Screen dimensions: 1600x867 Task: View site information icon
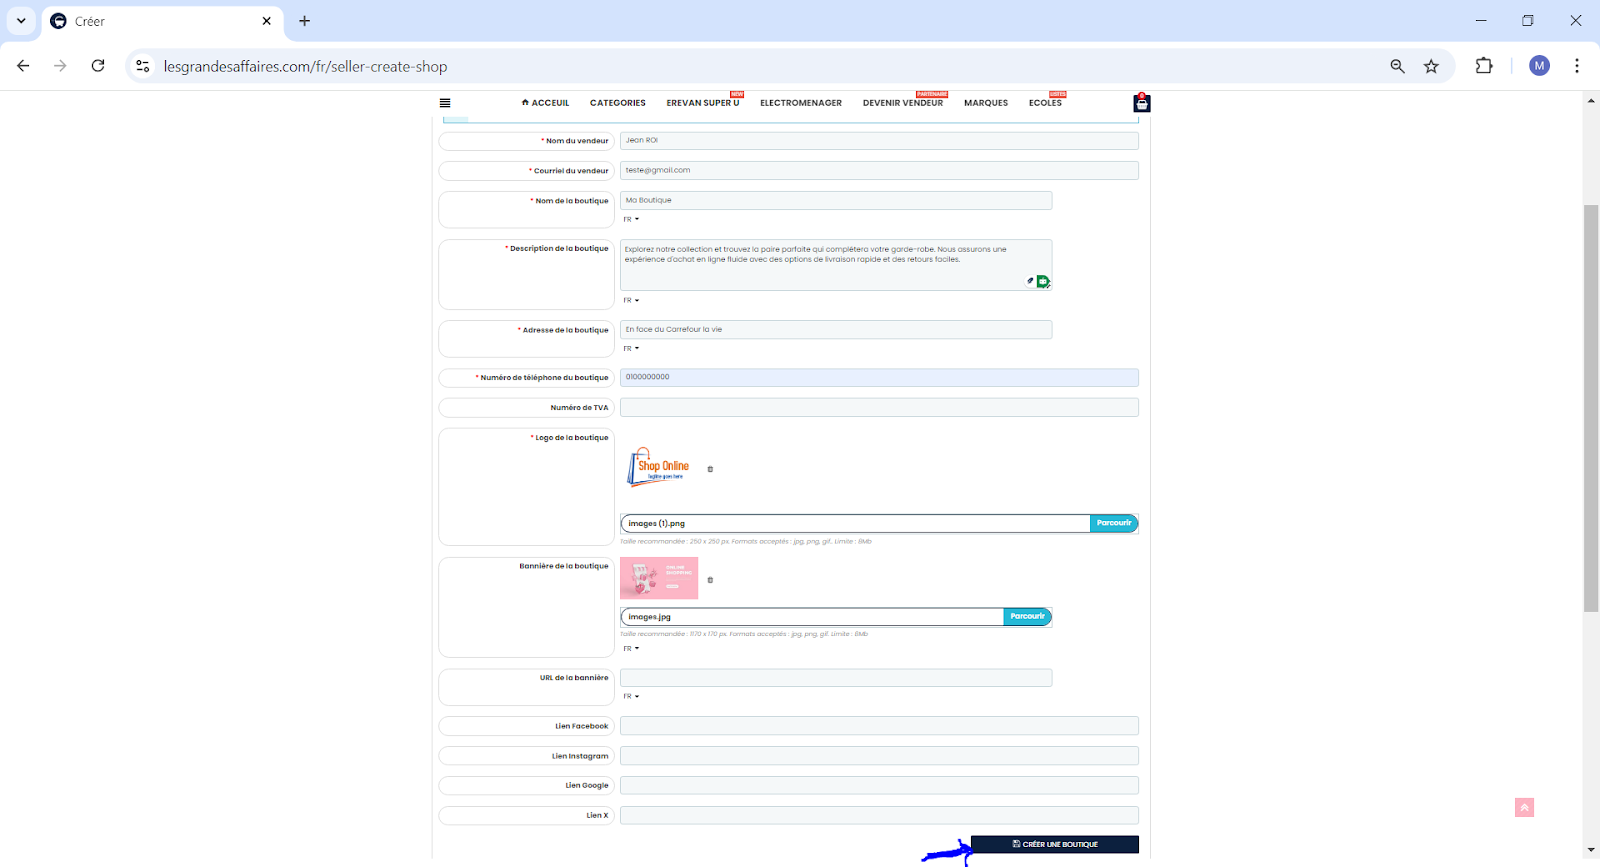[143, 66]
